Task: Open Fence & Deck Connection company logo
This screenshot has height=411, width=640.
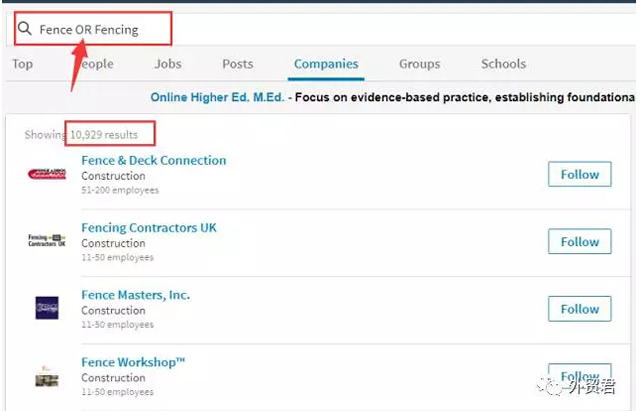Action: pyautogui.click(x=46, y=175)
